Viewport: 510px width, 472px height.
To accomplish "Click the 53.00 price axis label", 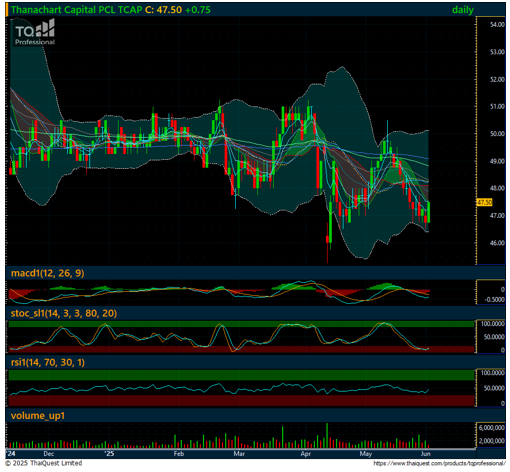I will tap(497, 52).
